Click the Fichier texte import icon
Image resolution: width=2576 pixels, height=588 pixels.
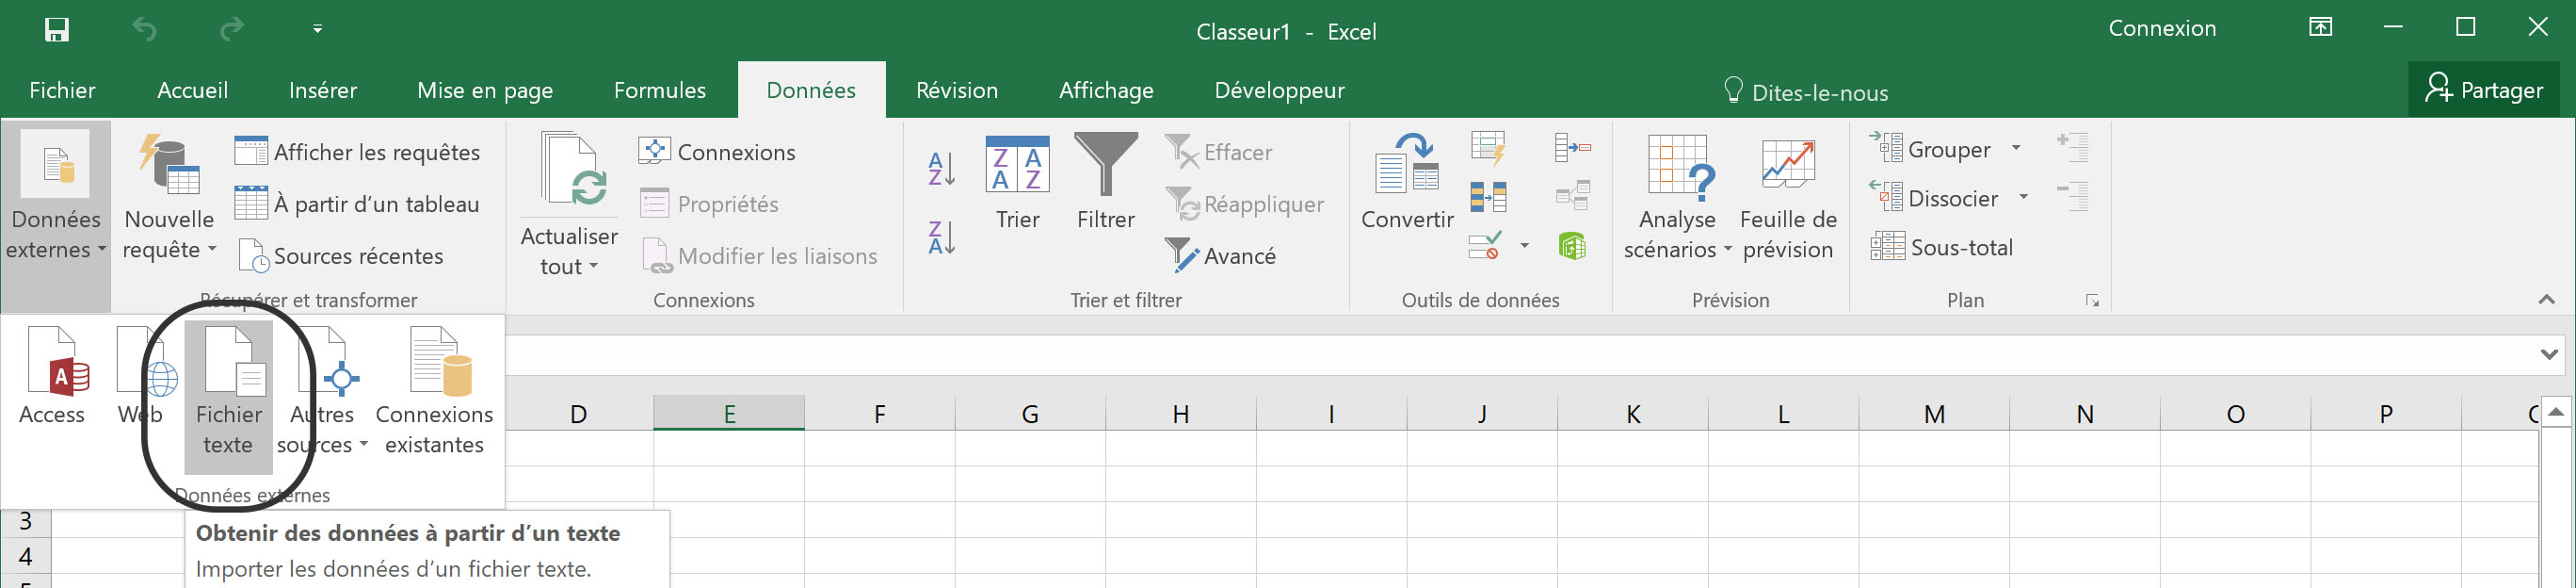point(229,390)
